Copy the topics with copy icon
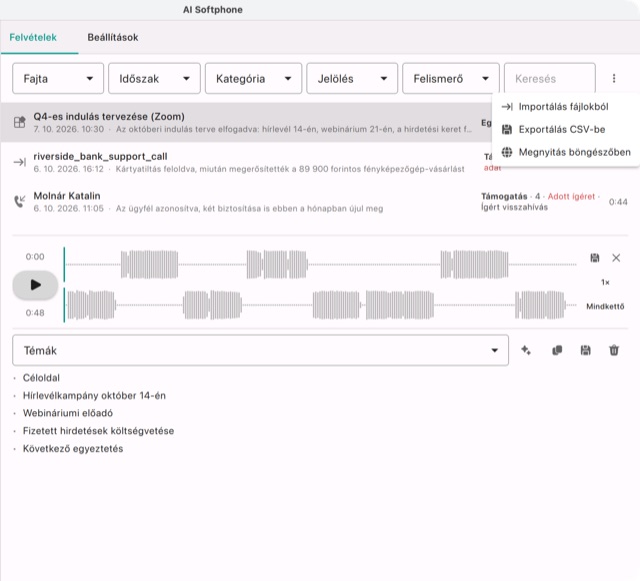Screen dimensions: 640x581 point(557,350)
